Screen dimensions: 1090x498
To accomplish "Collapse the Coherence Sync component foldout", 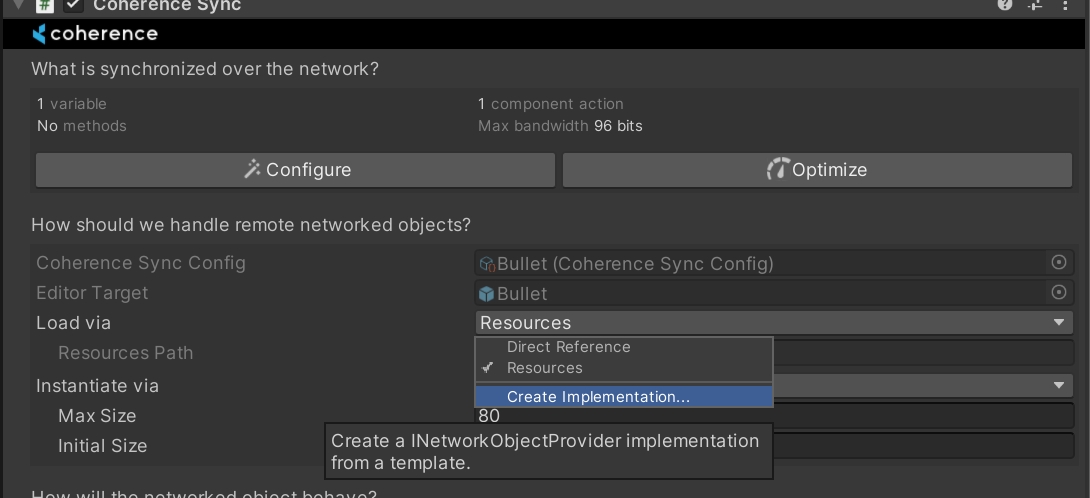I will (17, 5).
